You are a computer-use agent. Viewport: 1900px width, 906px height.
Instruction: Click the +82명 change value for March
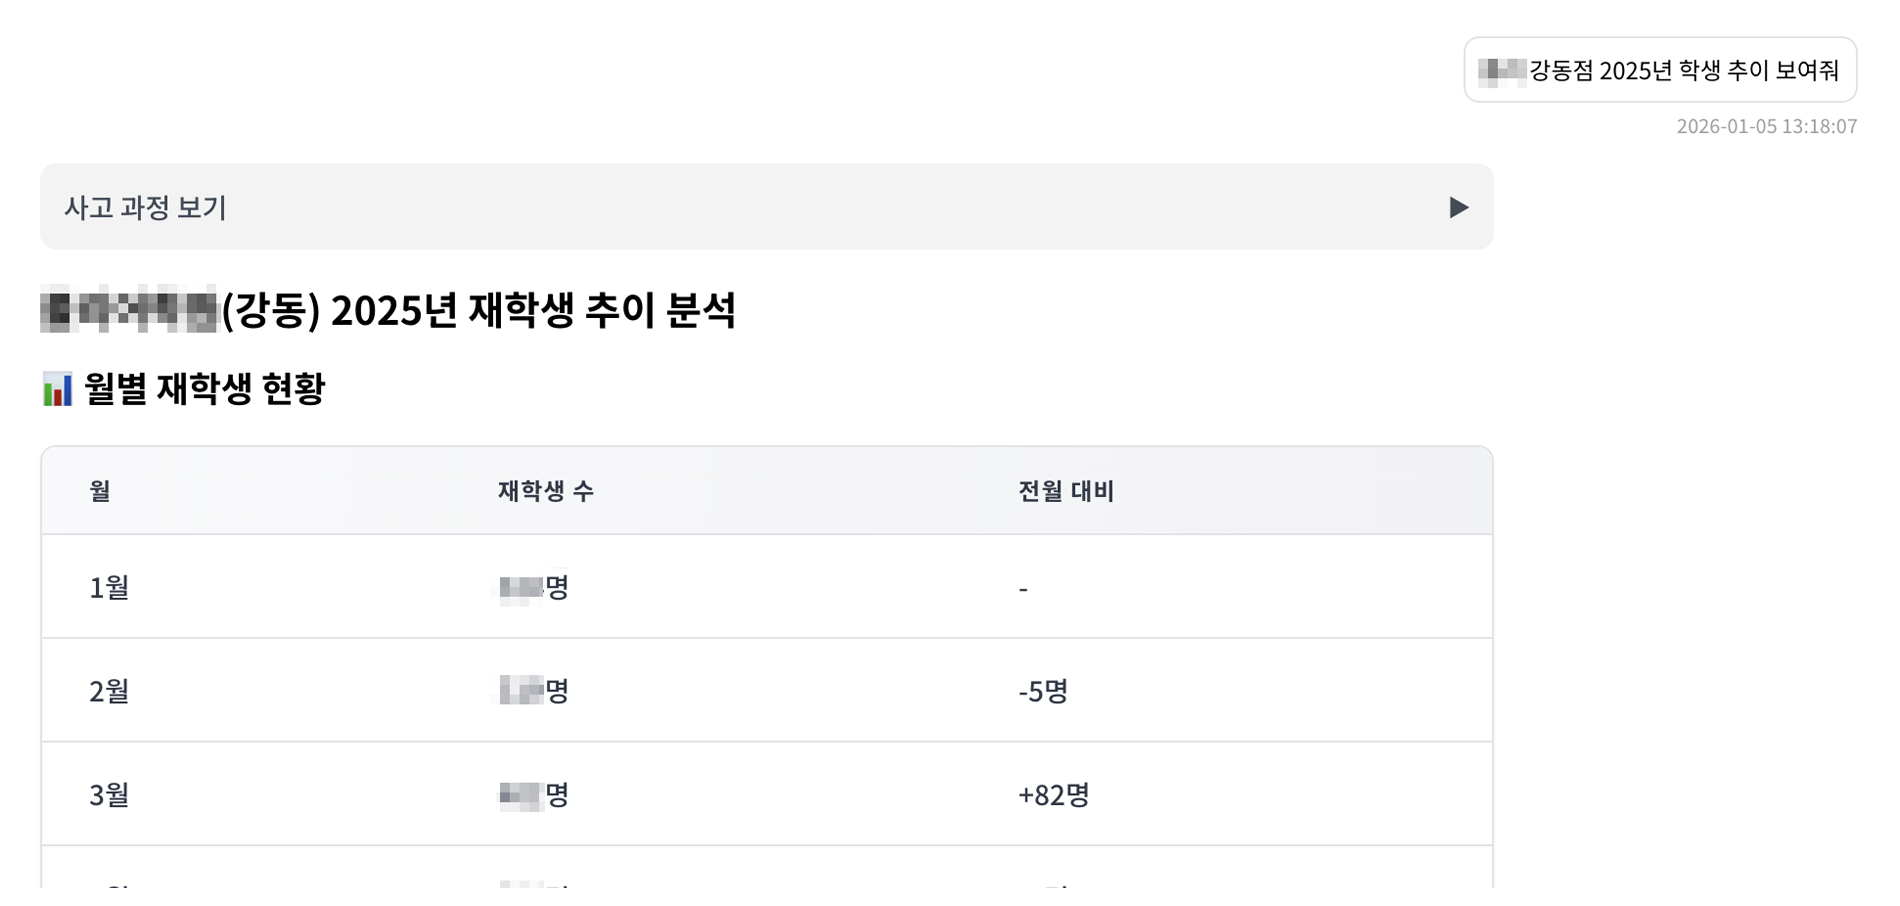1055,793
